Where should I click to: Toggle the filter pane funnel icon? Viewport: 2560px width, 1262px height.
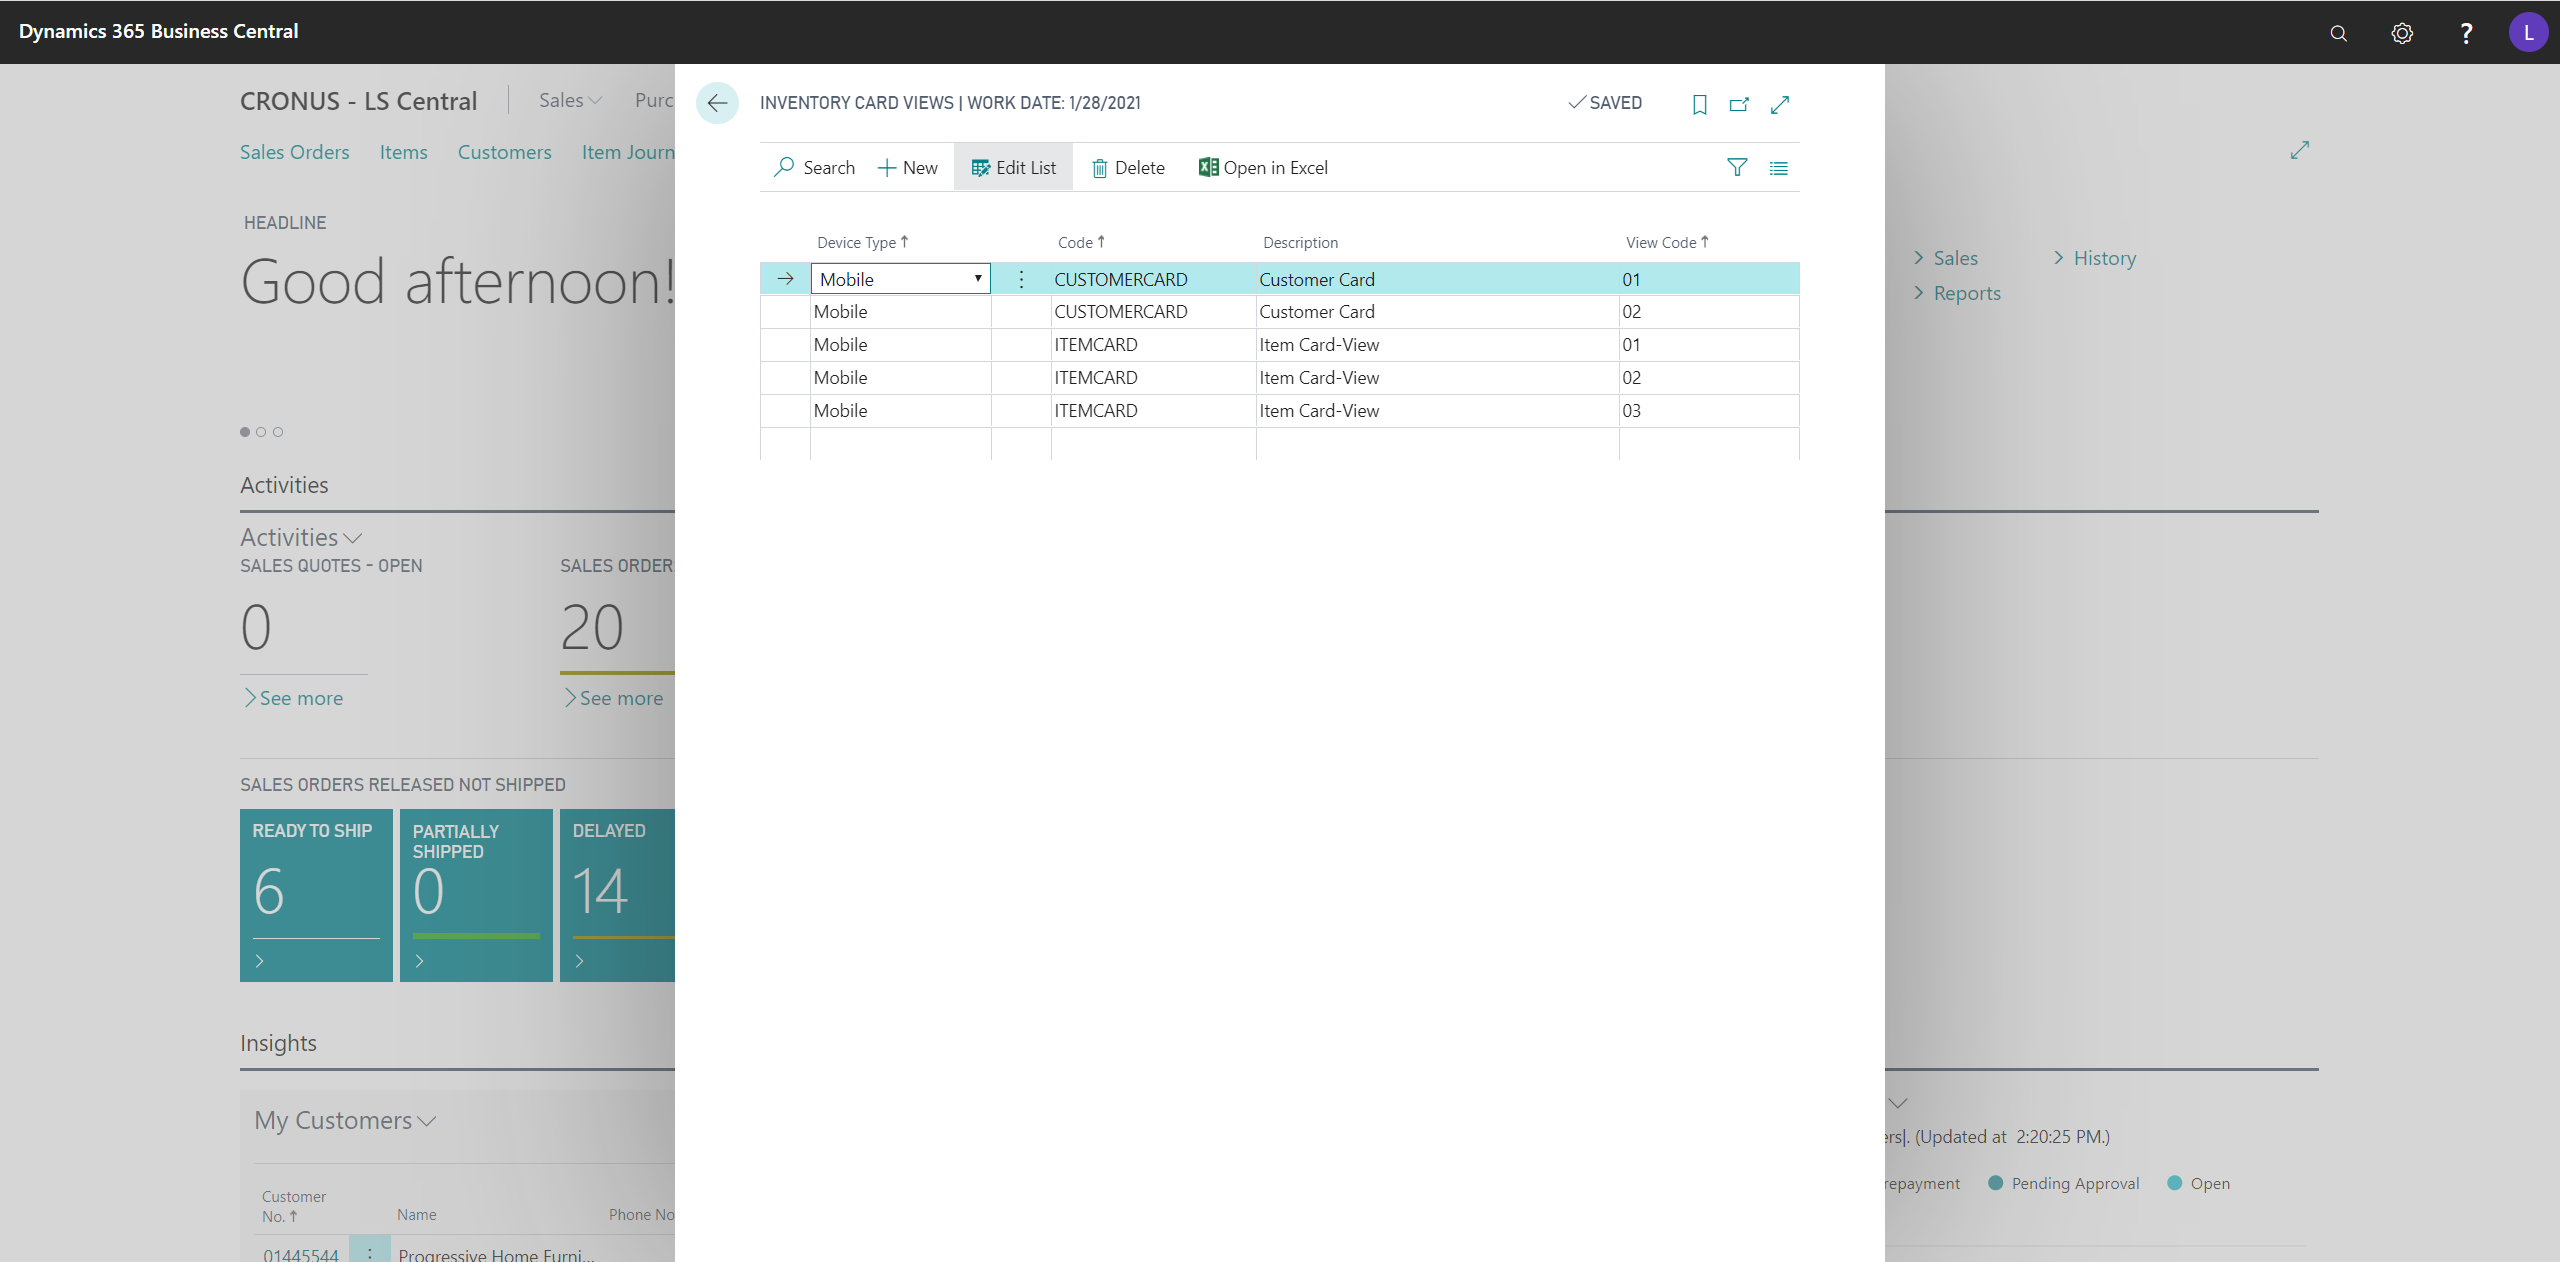1737,168
